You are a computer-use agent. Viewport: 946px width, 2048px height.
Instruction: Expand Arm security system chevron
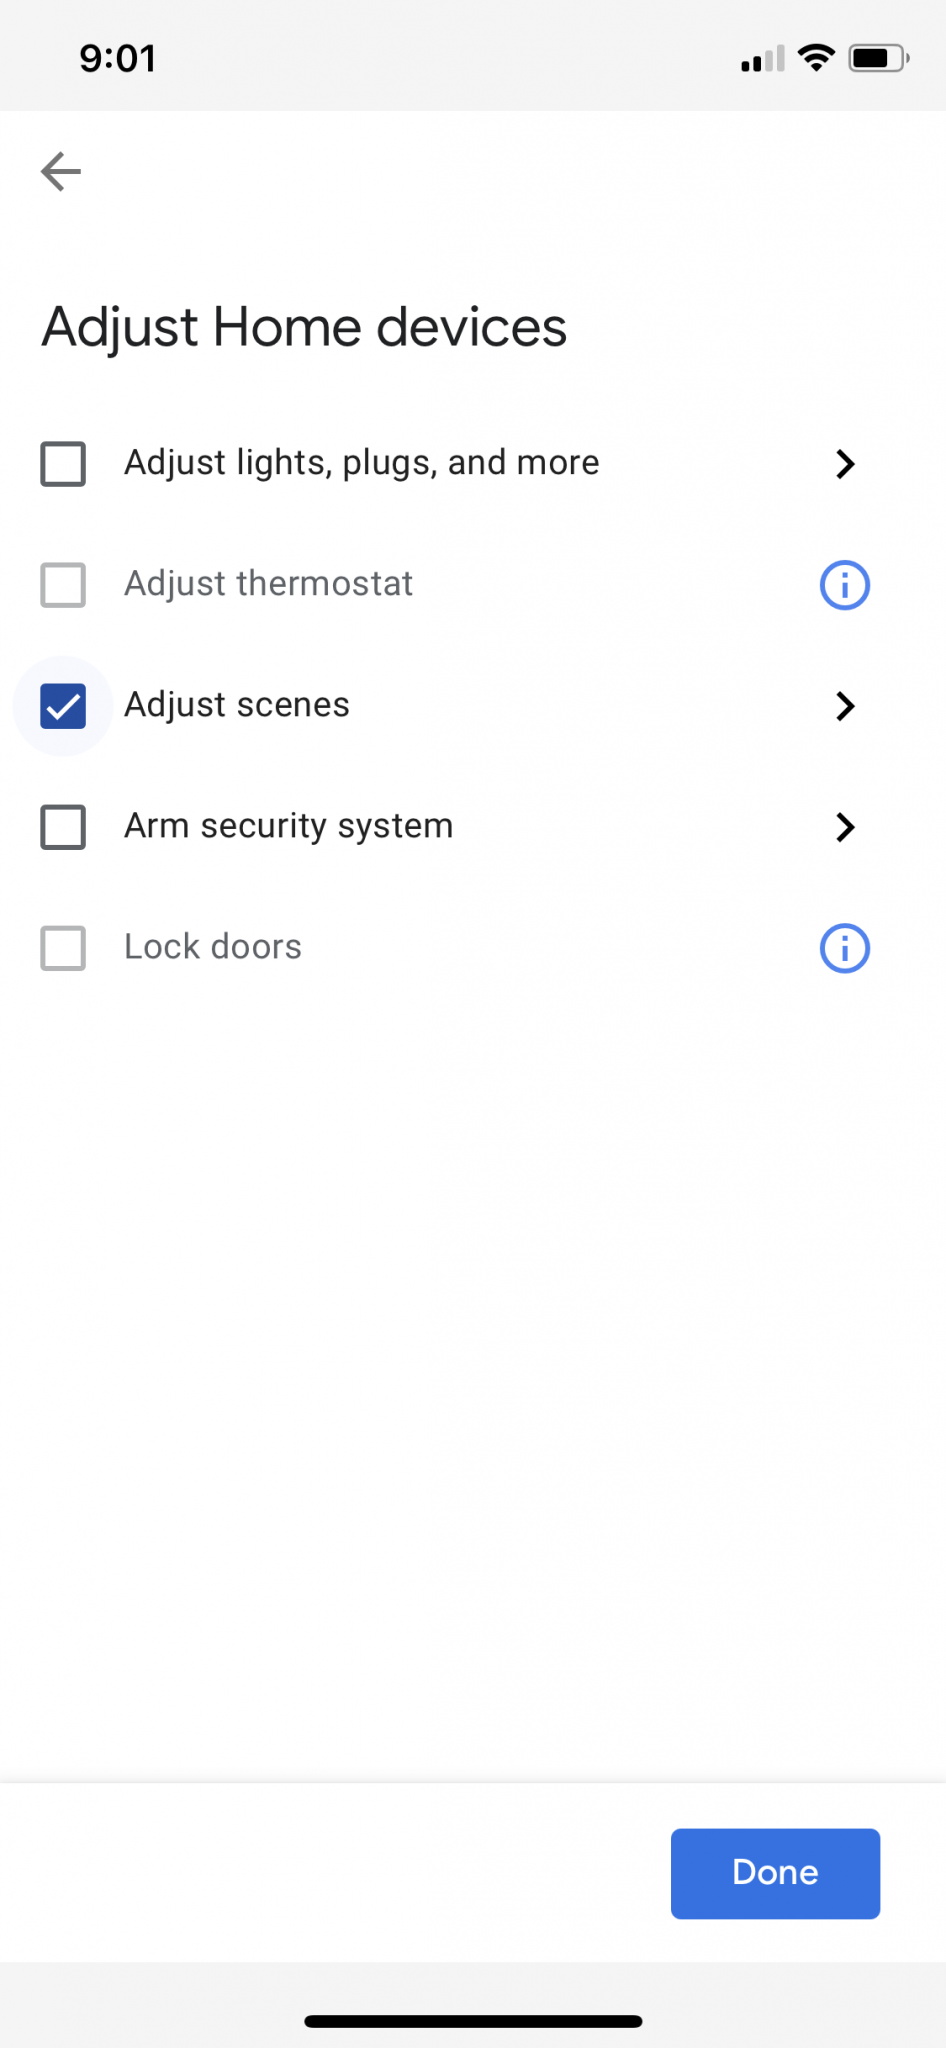tap(845, 827)
